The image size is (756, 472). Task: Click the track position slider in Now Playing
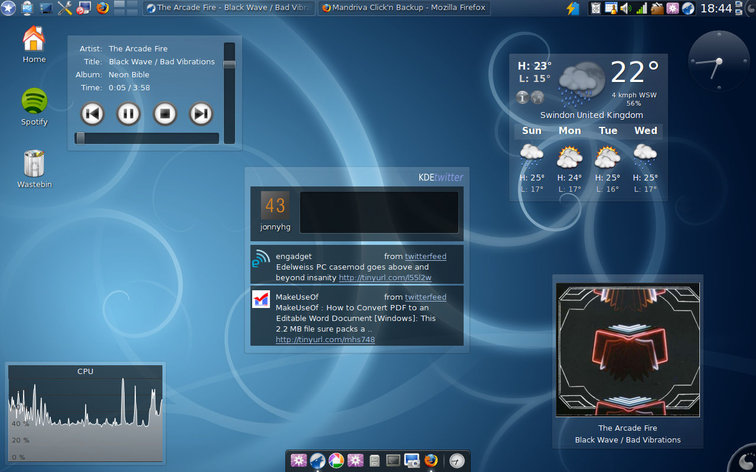pos(147,138)
